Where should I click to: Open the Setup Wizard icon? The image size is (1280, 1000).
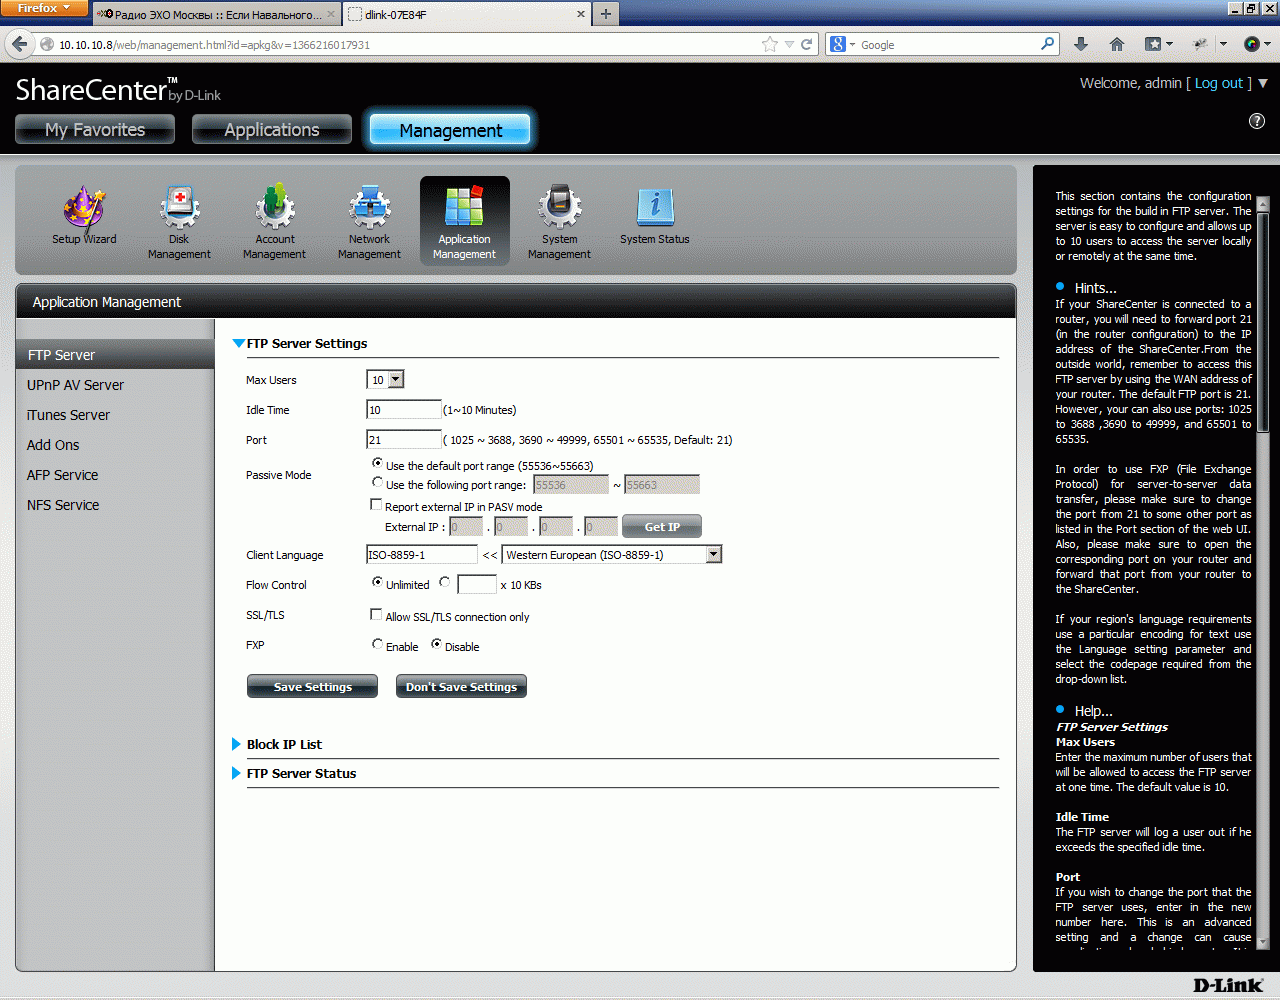pos(84,216)
